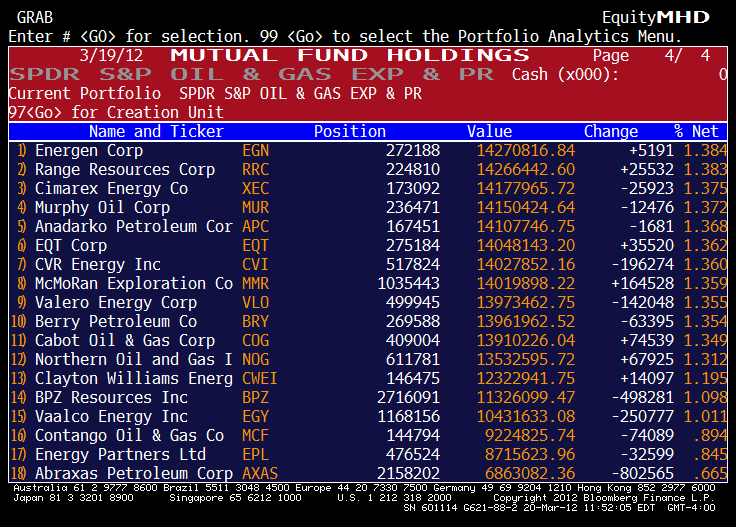Select row 5 Anadarko Petroleum Cor
The width and height of the screenshot is (736, 527).
(x=368, y=227)
